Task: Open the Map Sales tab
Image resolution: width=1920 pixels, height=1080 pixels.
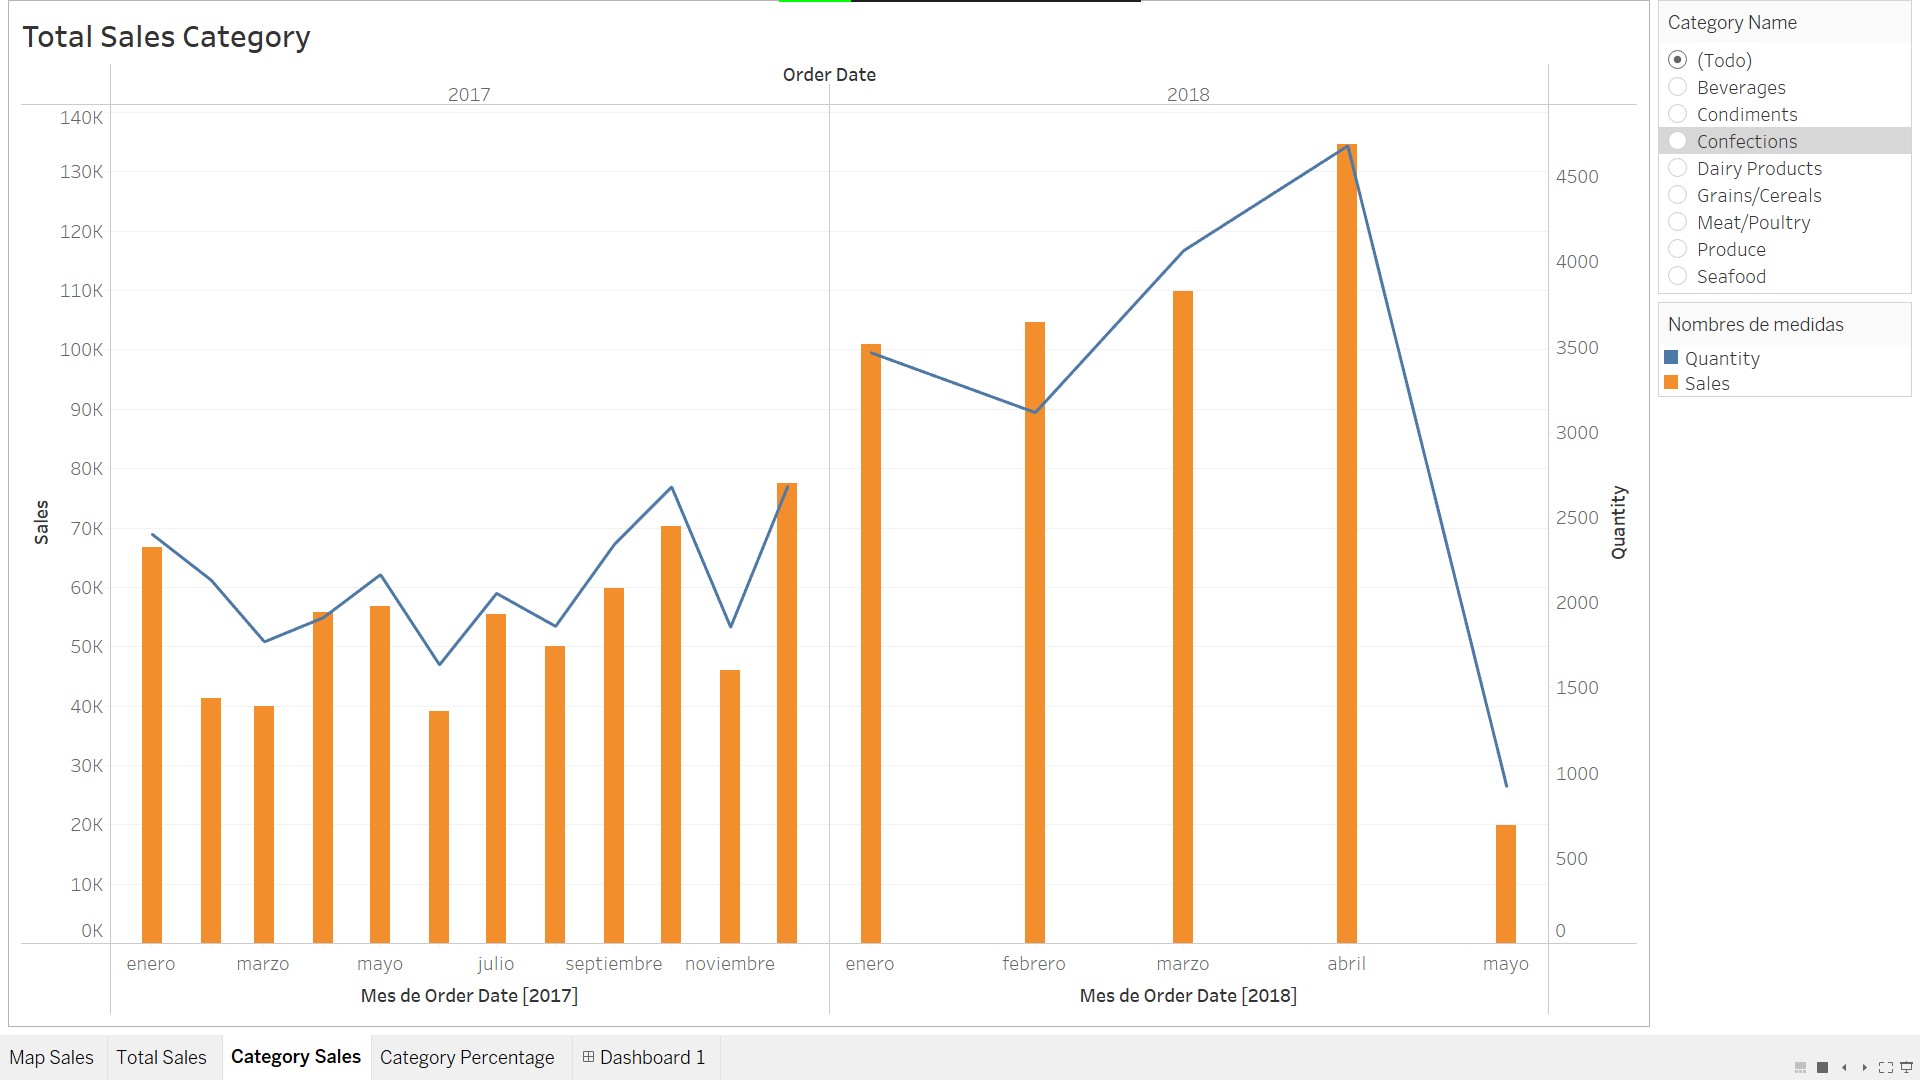Action: point(51,1057)
